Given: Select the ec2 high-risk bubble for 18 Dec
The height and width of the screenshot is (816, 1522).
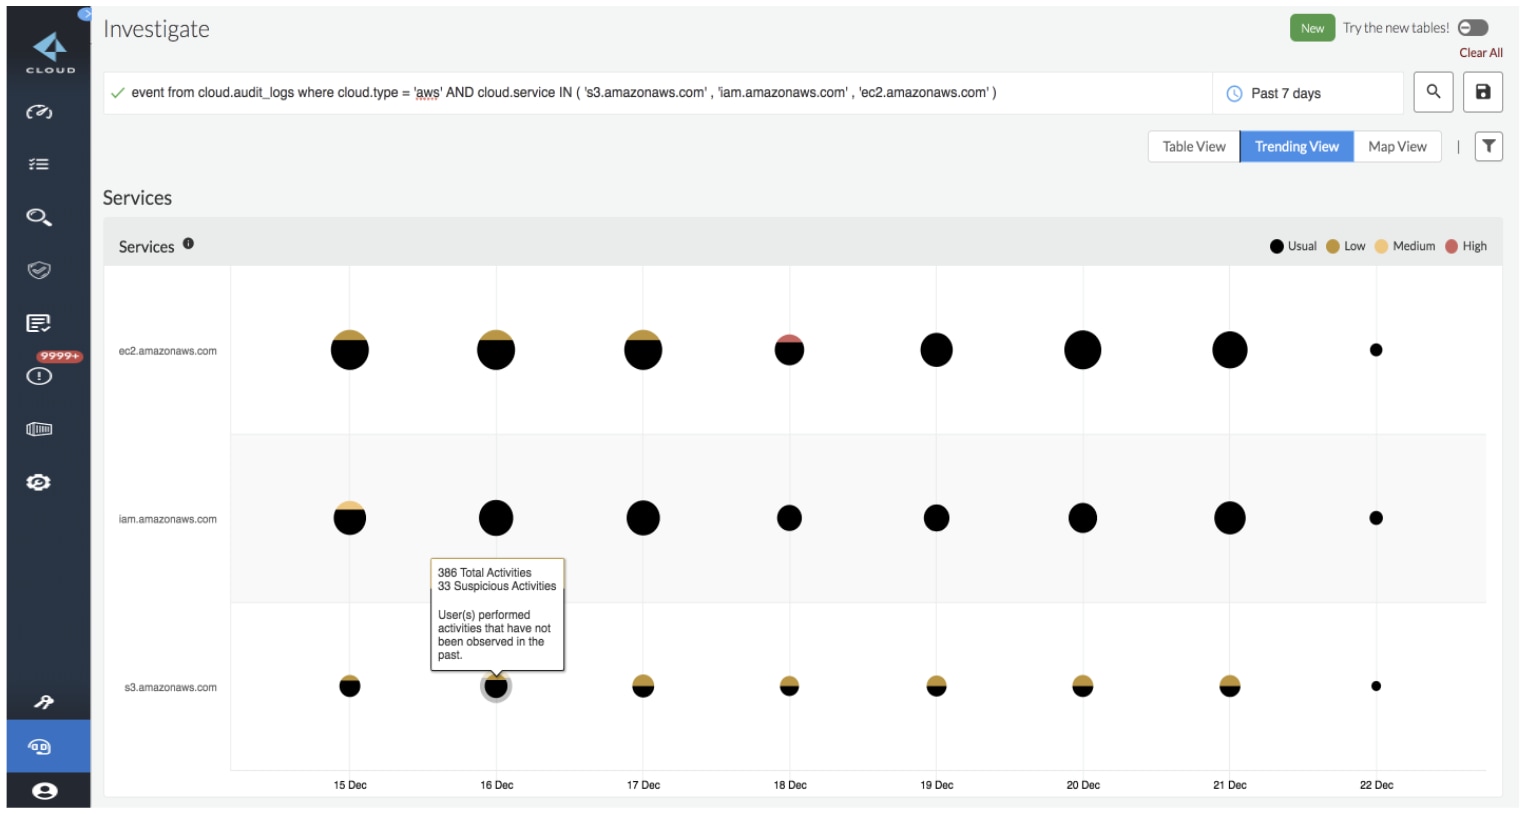Looking at the screenshot, I should pyautogui.click(x=789, y=350).
